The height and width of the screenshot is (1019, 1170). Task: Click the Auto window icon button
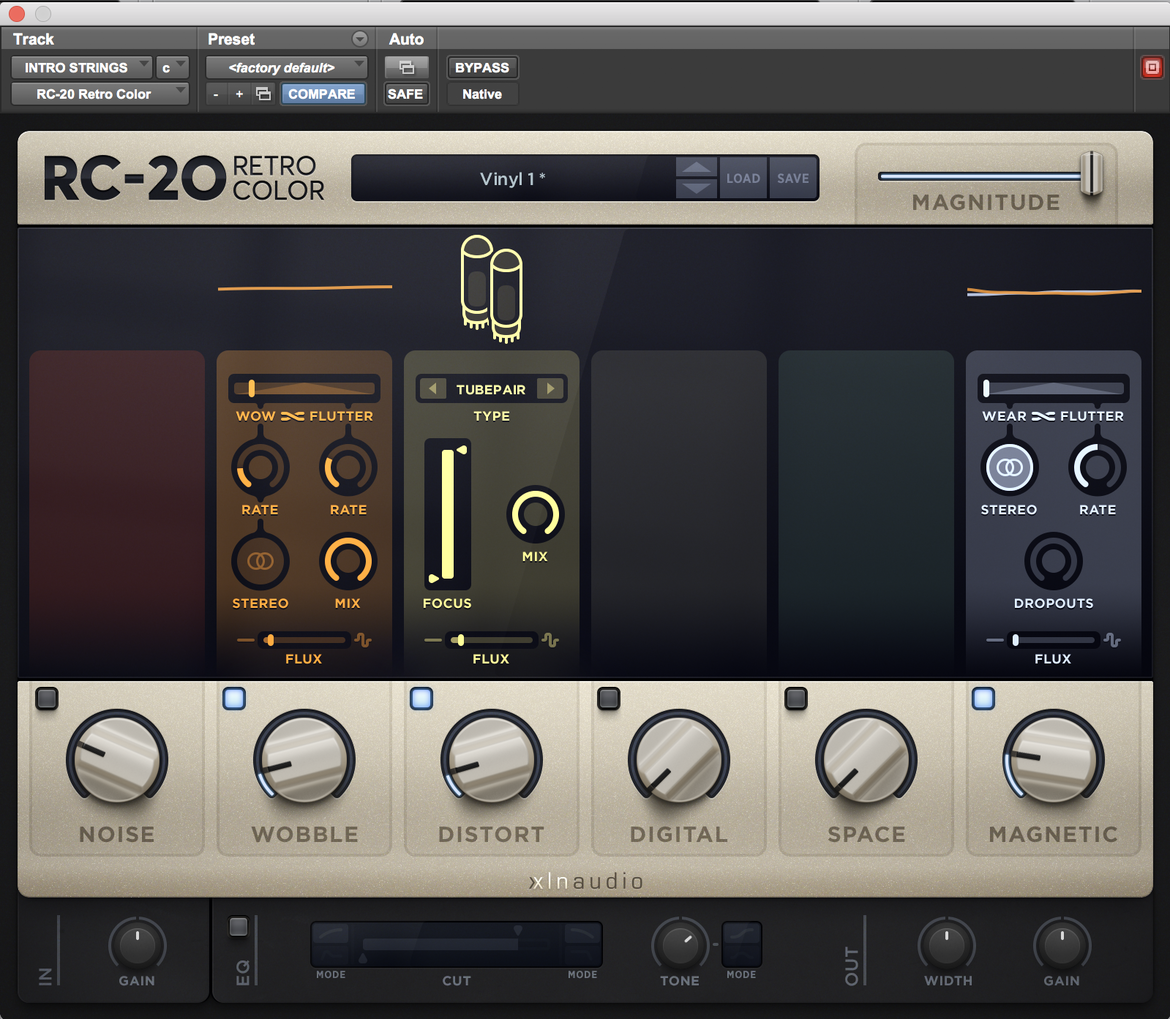[x=407, y=68]
